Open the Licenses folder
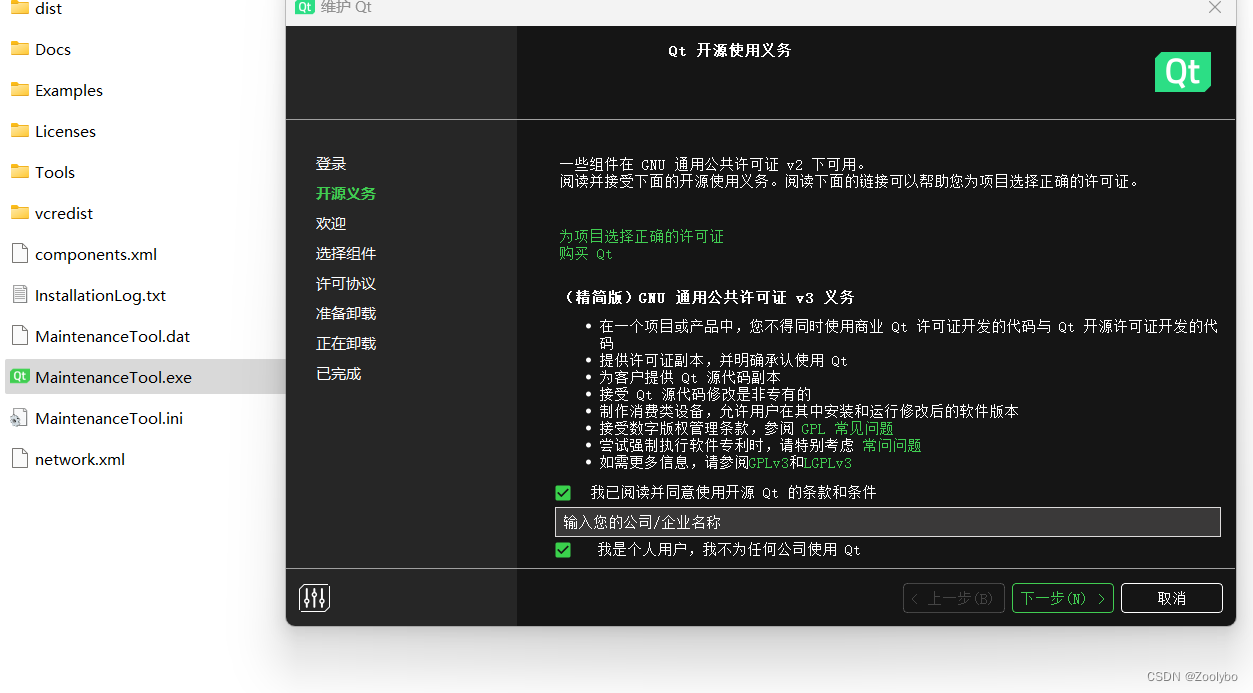1253x693 pixels. tap(21, 130)
